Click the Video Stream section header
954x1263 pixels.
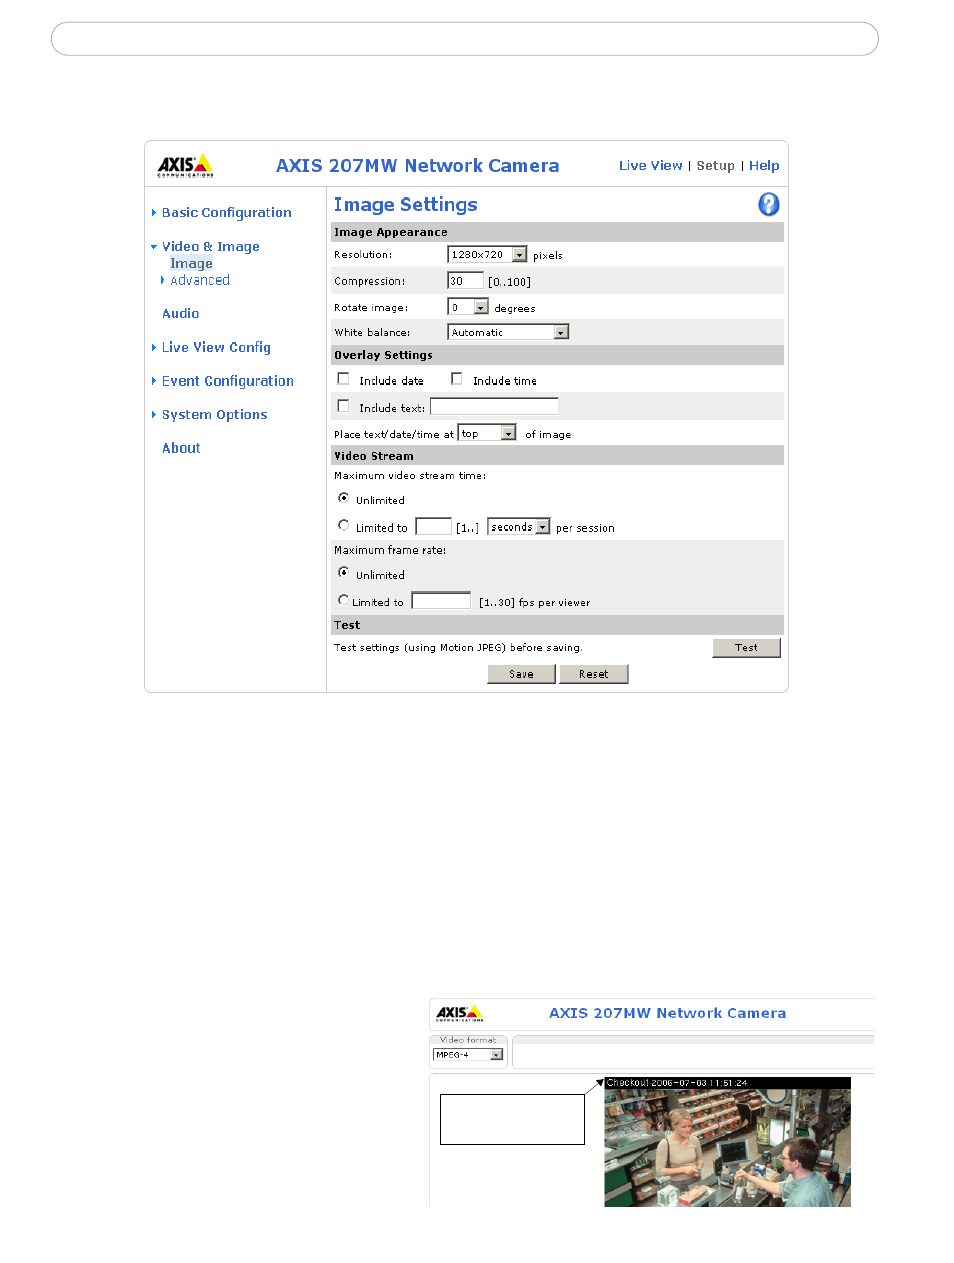[557, 456]
